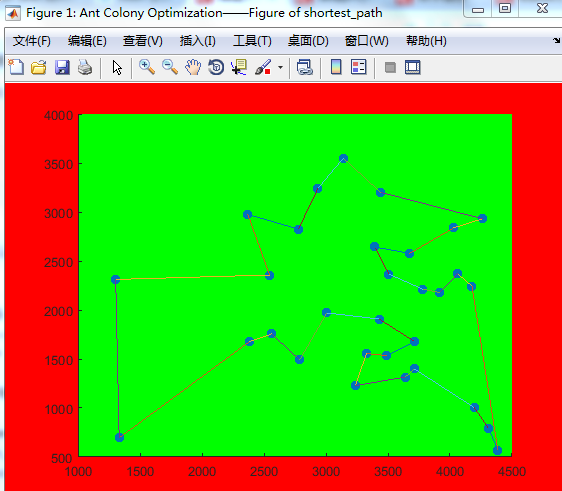The image size is (562, 491).
Task: Click the topmost path node near 3500
Action: pos(343,158)
